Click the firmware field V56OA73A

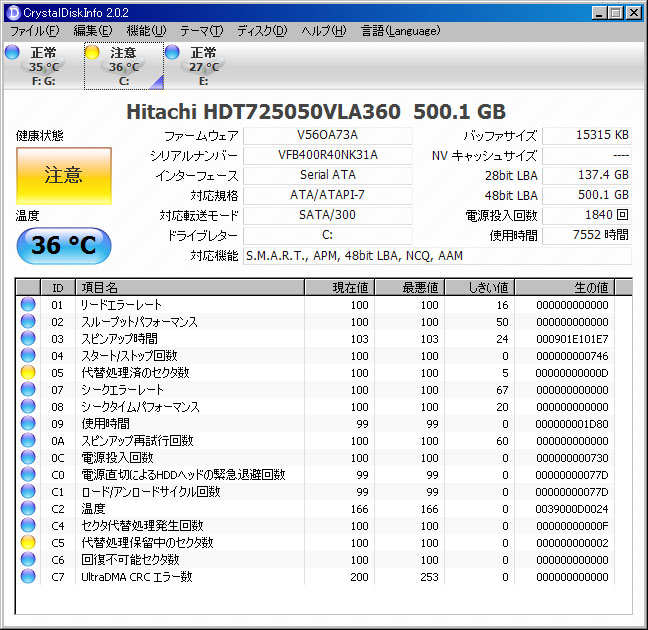[327, 135]
